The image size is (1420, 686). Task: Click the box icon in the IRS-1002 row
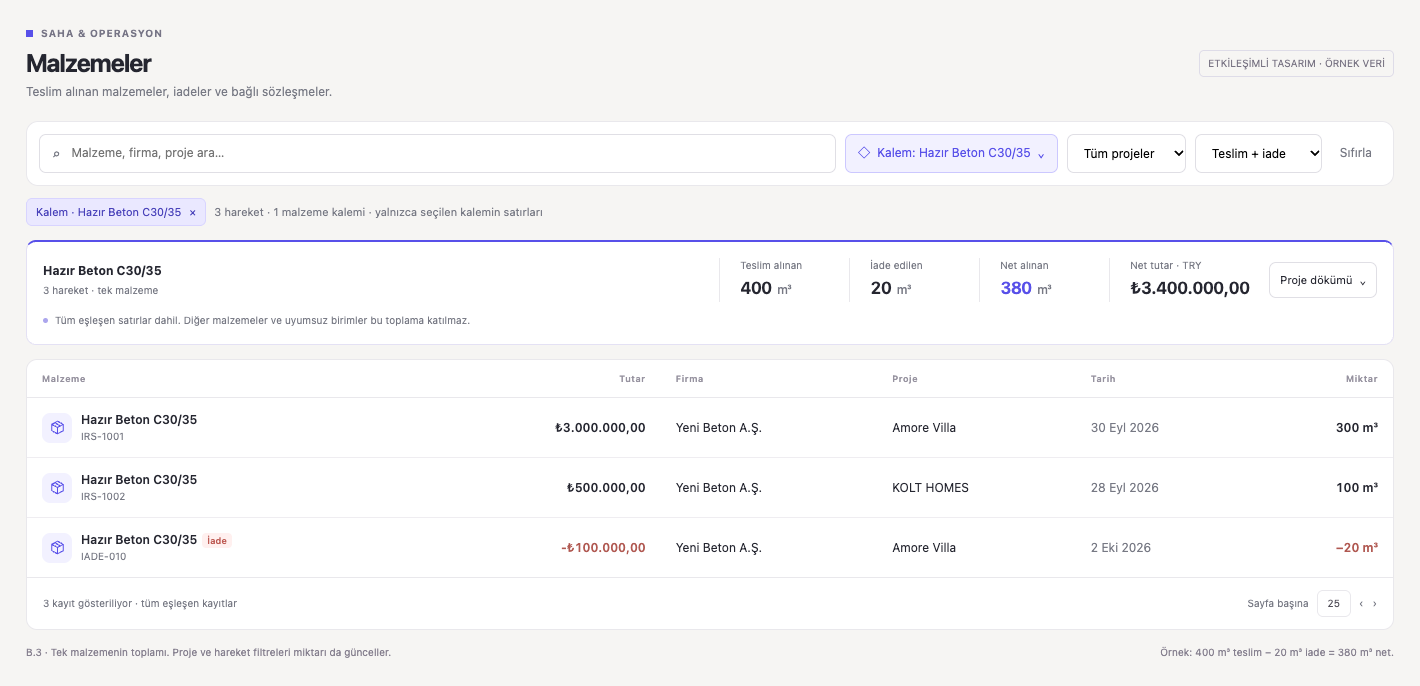[x=57, y=488]
